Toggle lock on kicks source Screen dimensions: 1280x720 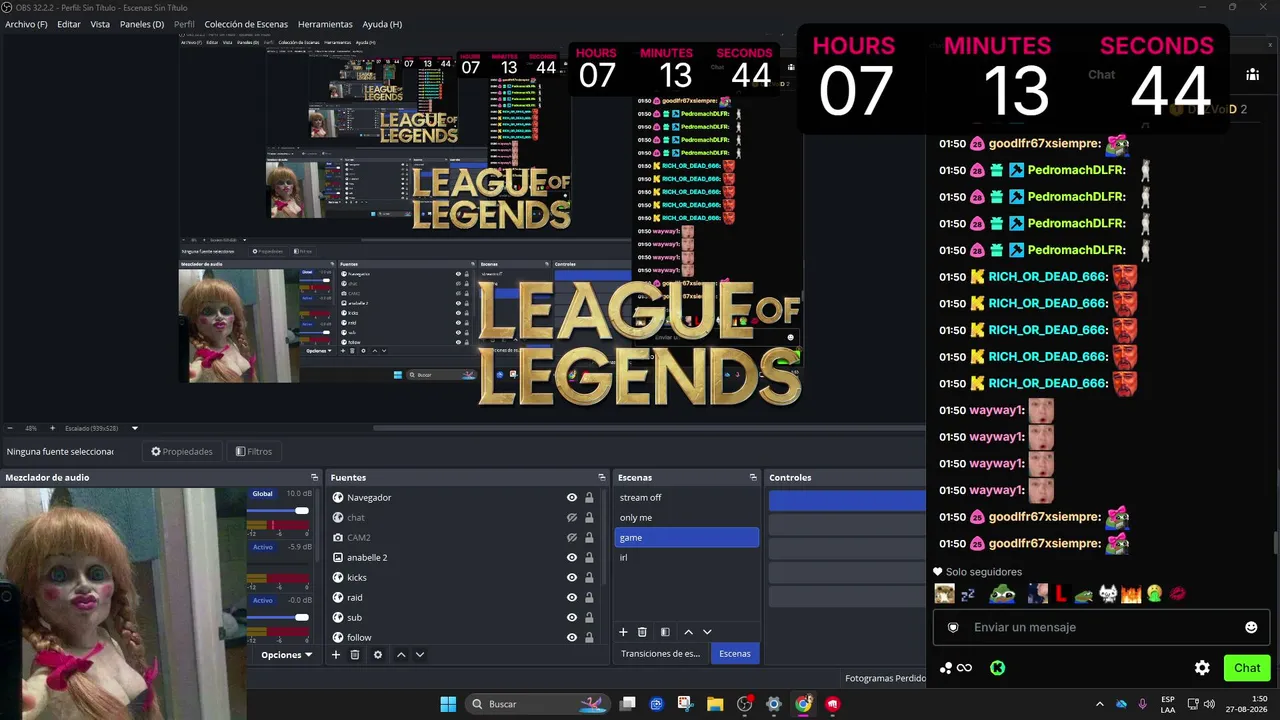(589, 578)
